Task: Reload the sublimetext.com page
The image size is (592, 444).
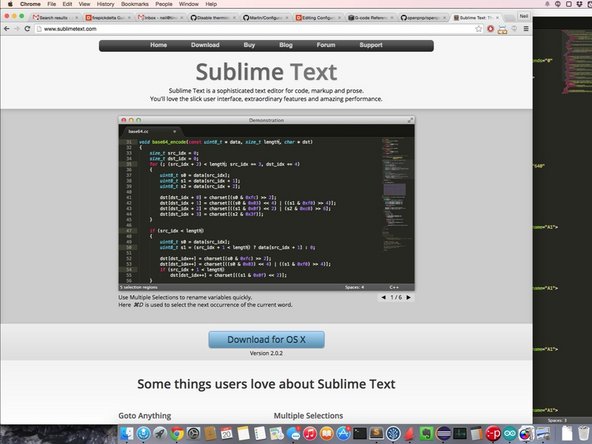Action: click(x=27, y=29)
